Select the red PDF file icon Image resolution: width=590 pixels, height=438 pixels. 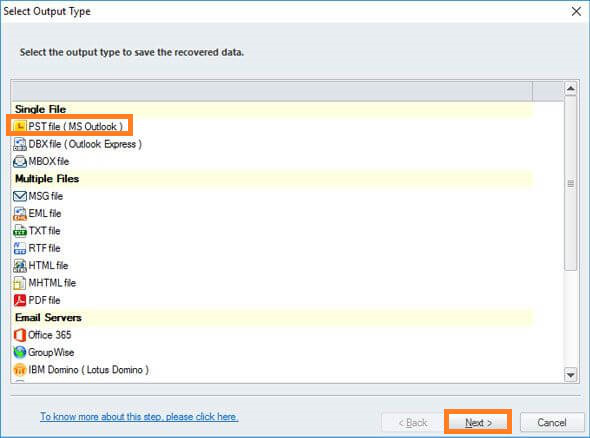click(20, 300)
